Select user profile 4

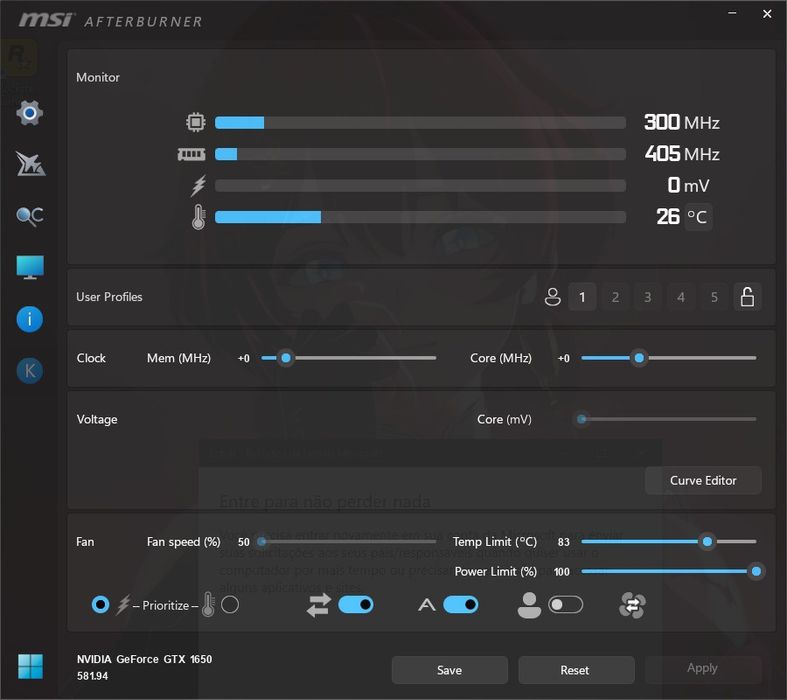(681, 297)
